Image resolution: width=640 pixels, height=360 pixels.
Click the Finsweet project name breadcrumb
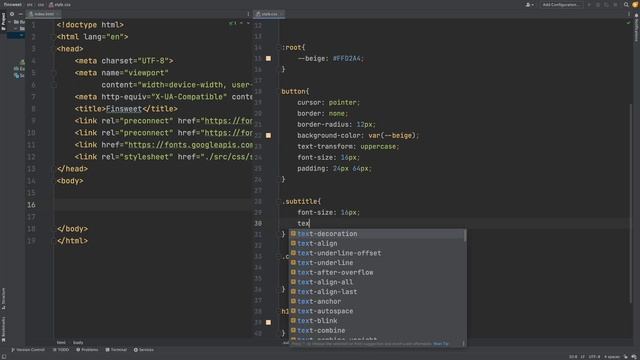(x=13, y=5)
